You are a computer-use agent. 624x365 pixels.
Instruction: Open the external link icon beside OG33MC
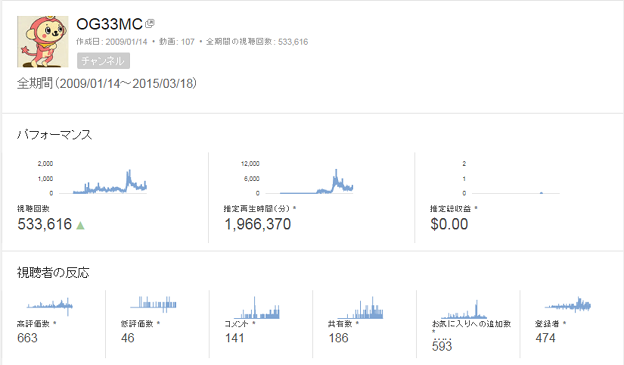coord(150,24)
